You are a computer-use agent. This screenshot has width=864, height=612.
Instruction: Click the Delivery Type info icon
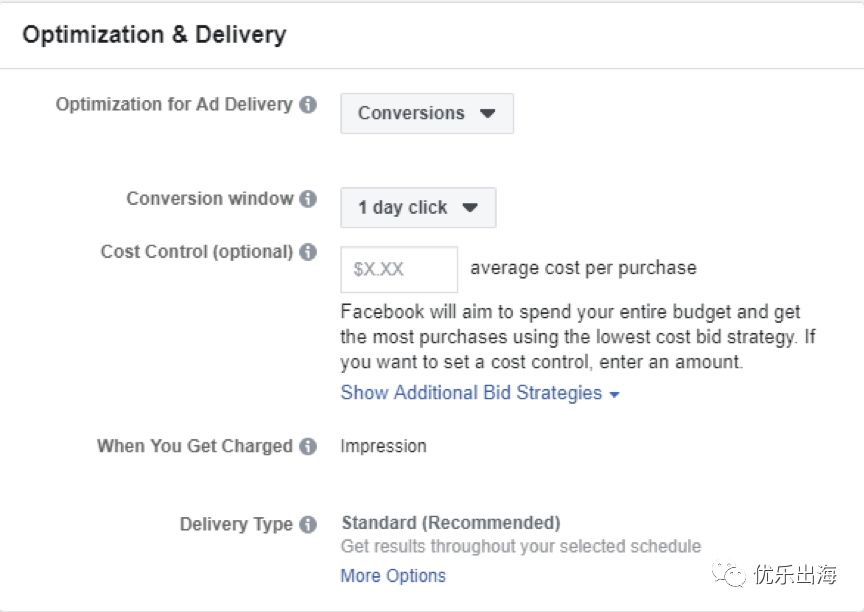coord(308,525)
